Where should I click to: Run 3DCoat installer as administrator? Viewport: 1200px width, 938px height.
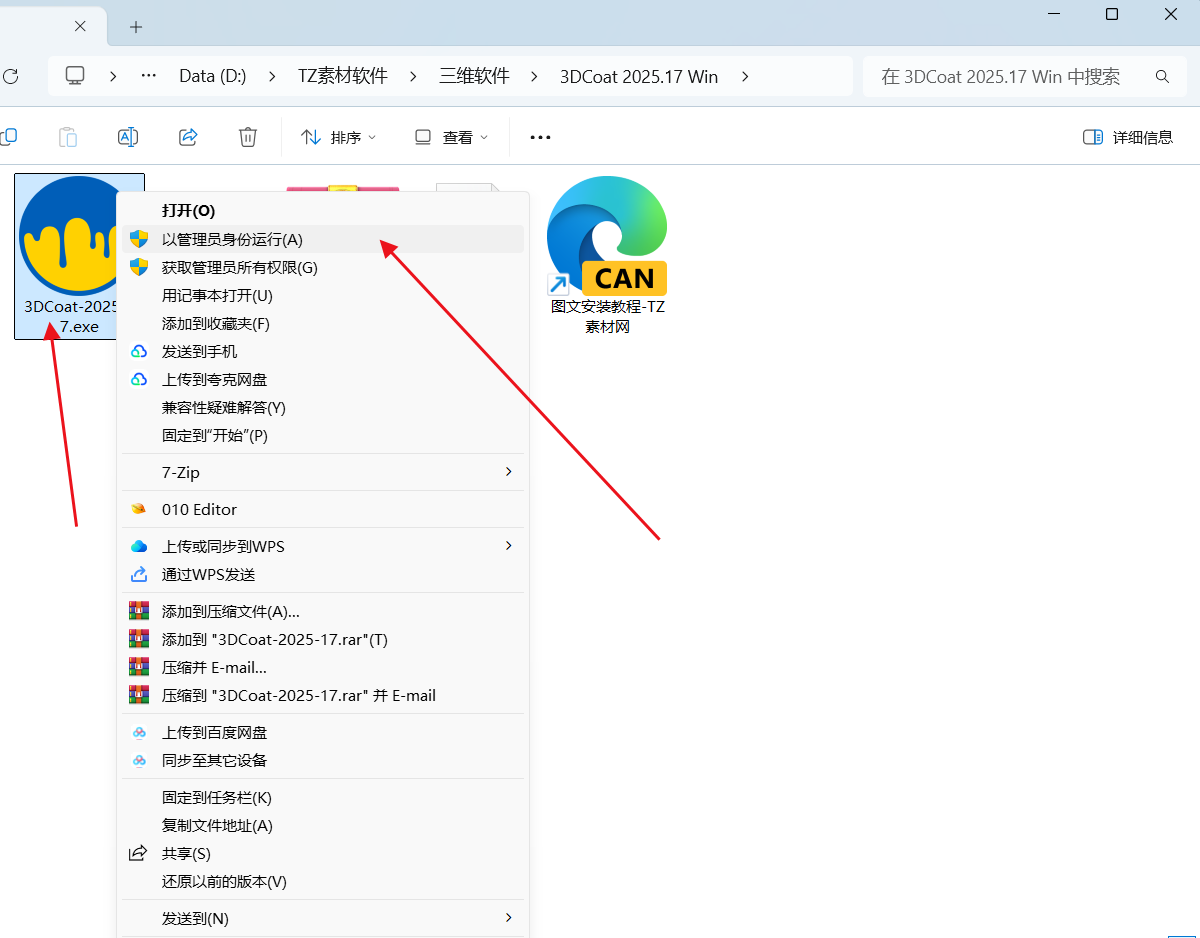click(x=323, y=239)
